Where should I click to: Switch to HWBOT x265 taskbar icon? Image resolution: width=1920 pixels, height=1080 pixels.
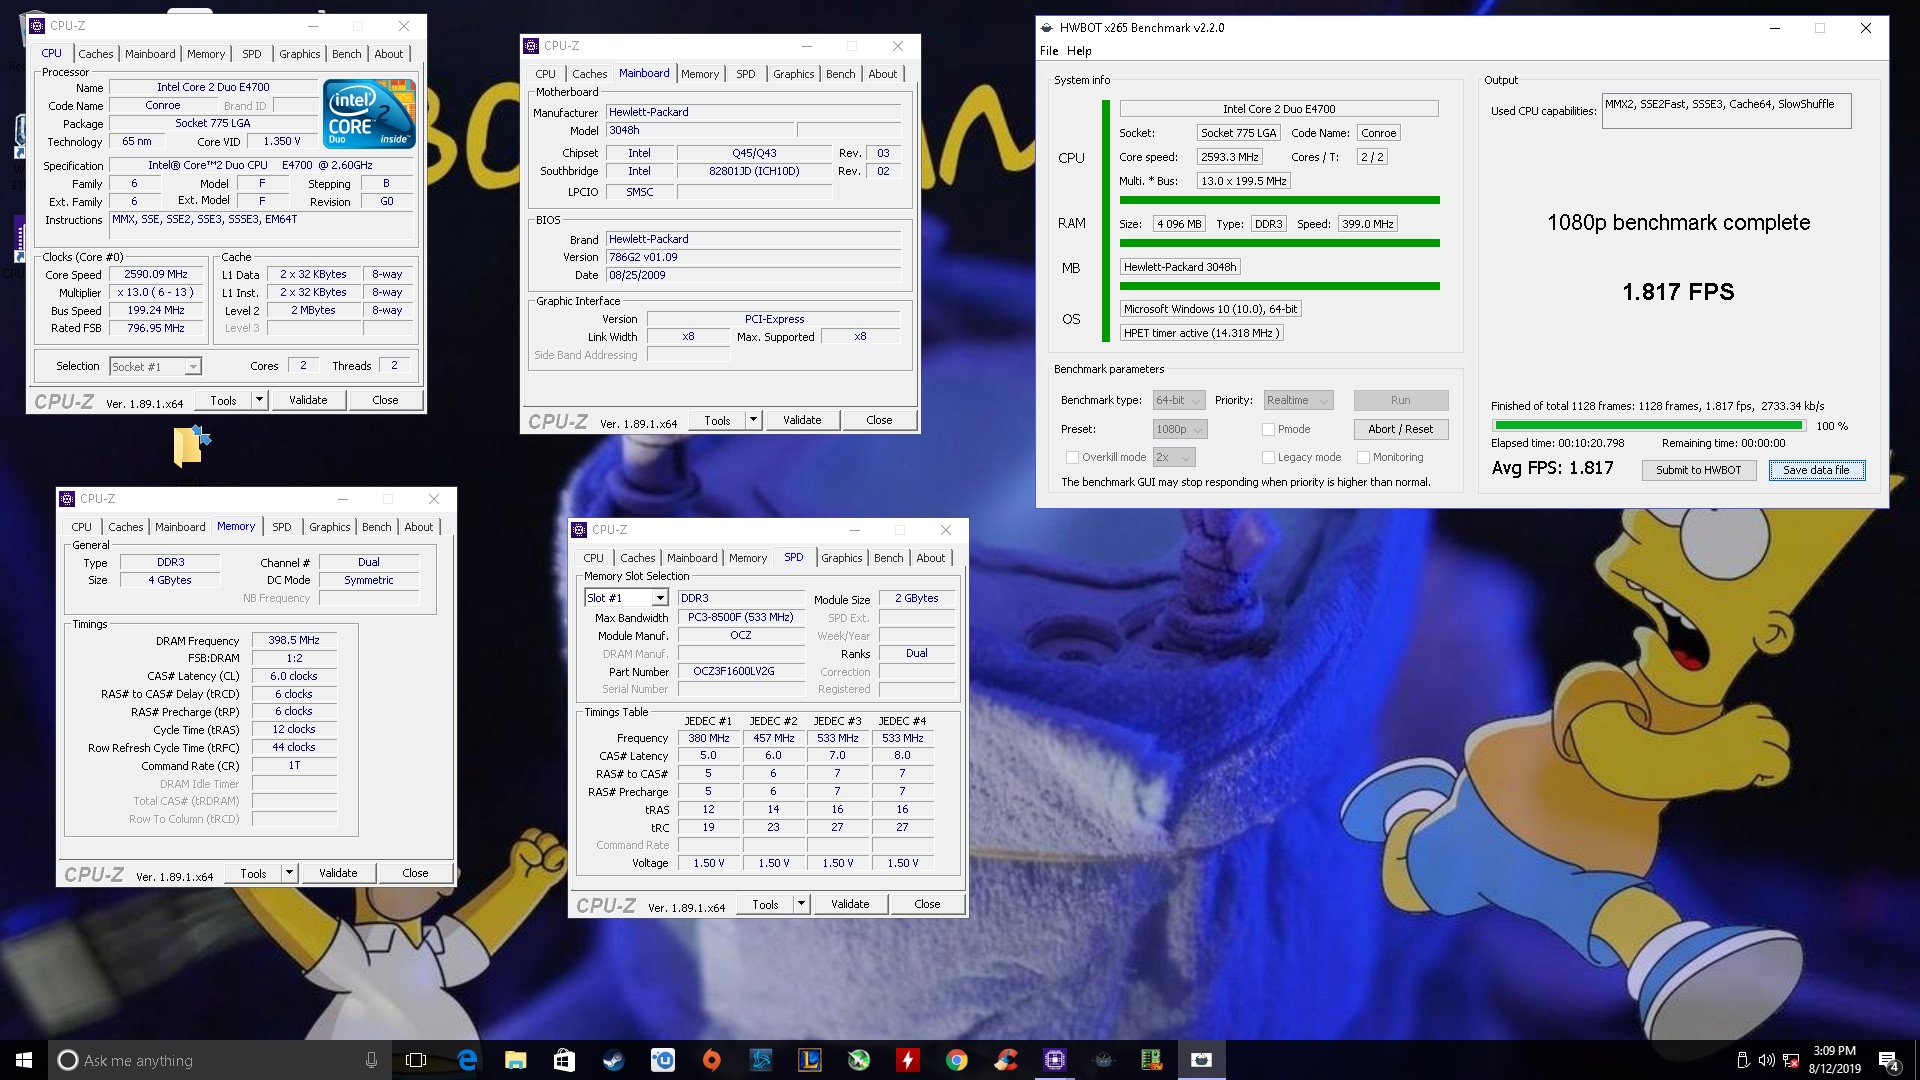(x=1201, y=1060)
